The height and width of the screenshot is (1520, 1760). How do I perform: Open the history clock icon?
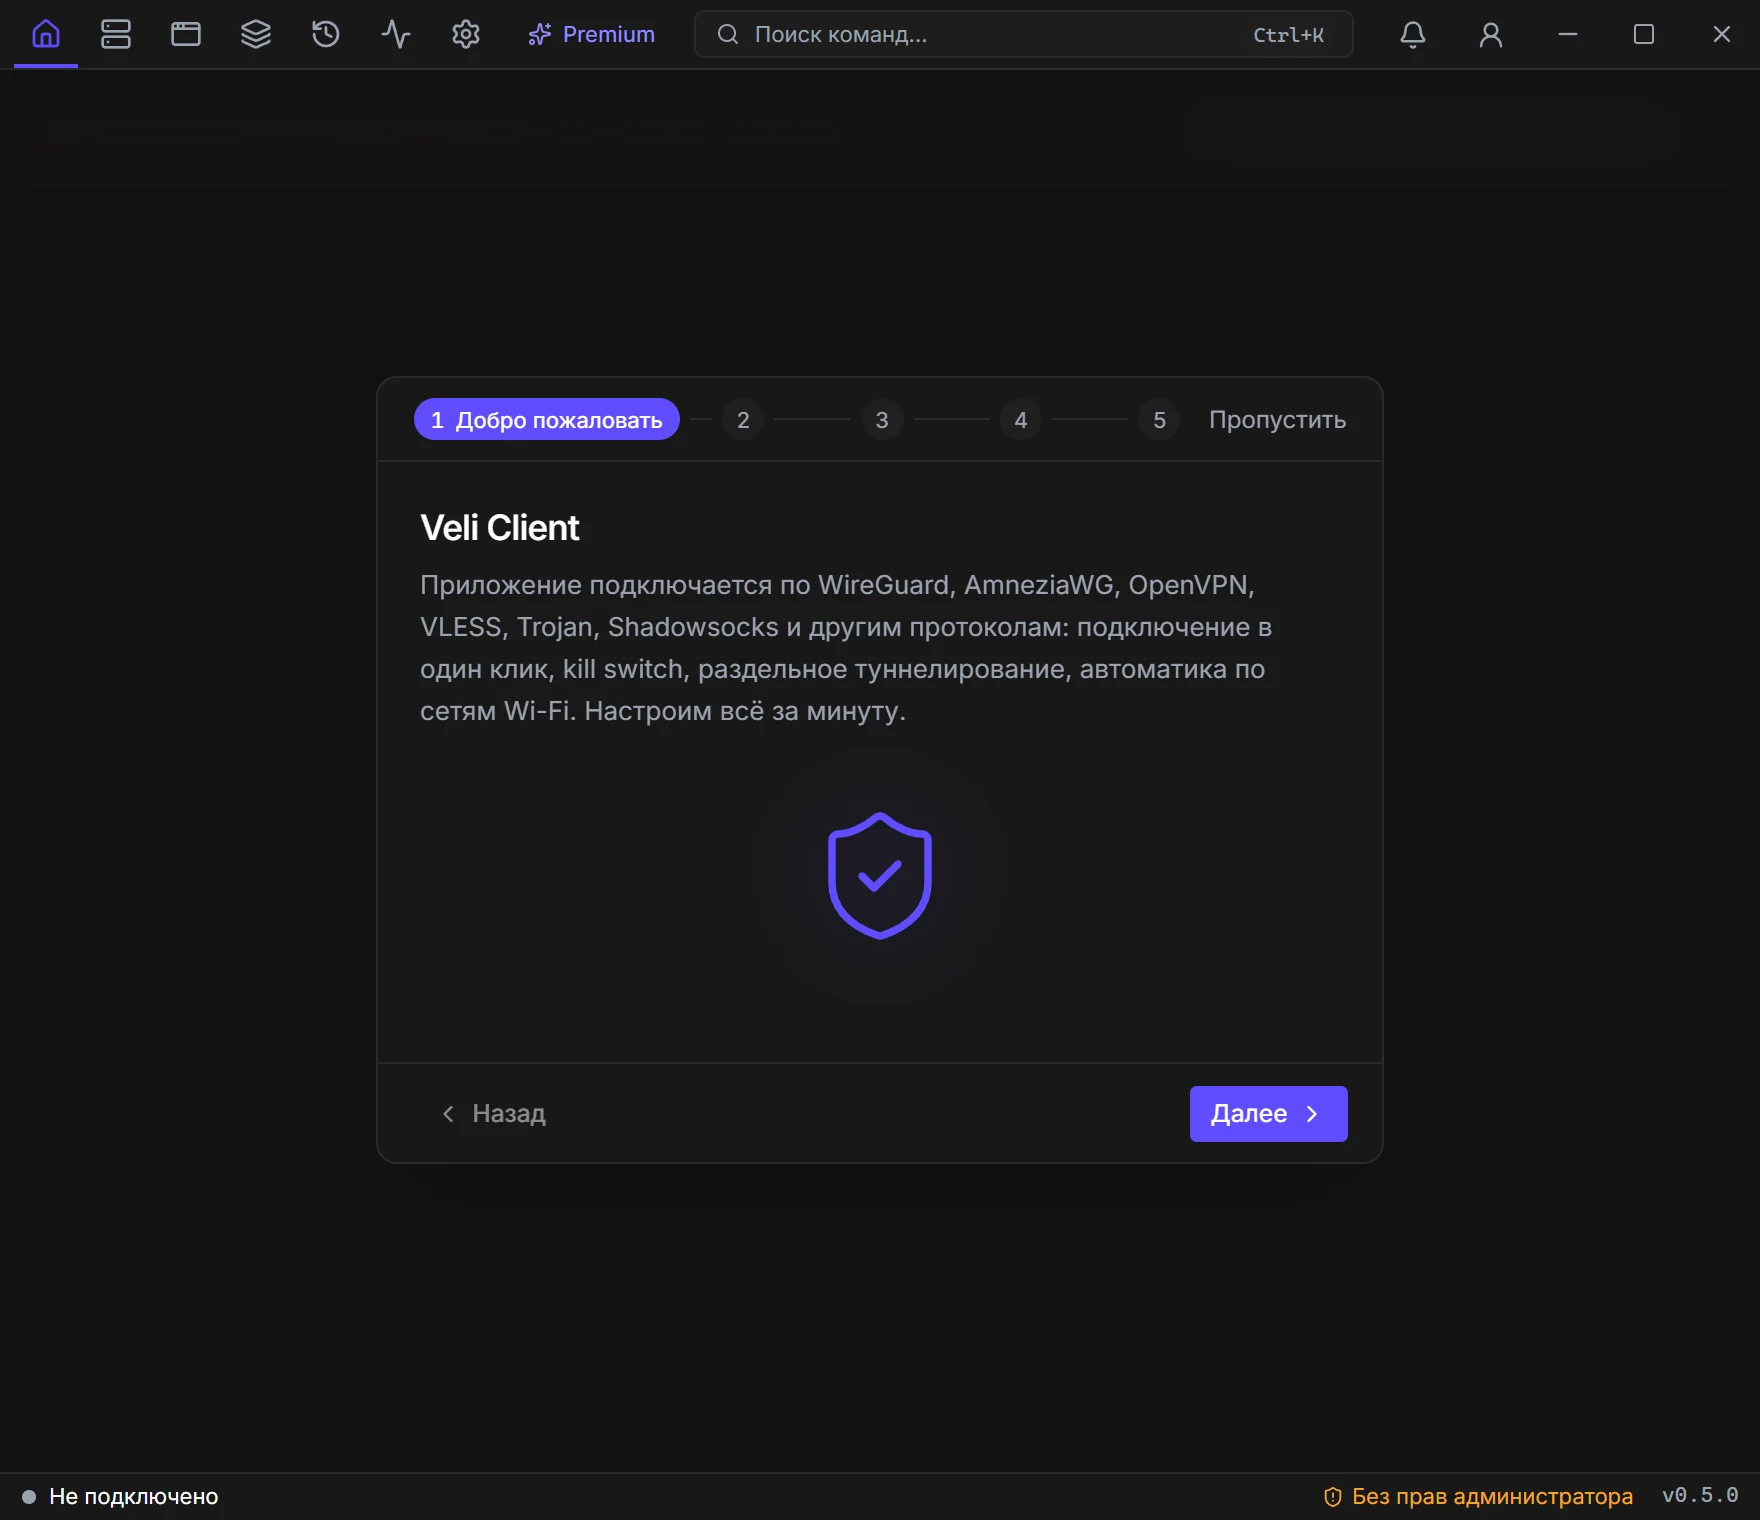click(326, 34)
